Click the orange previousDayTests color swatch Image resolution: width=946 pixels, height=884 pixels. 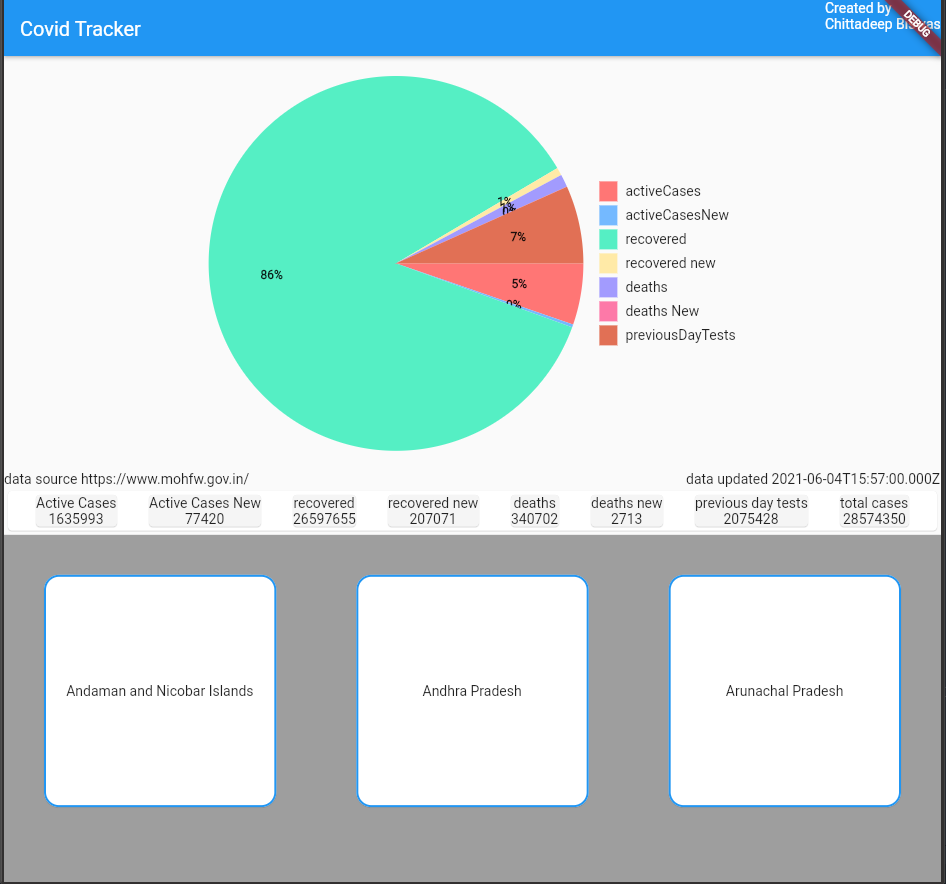[608, 335]
